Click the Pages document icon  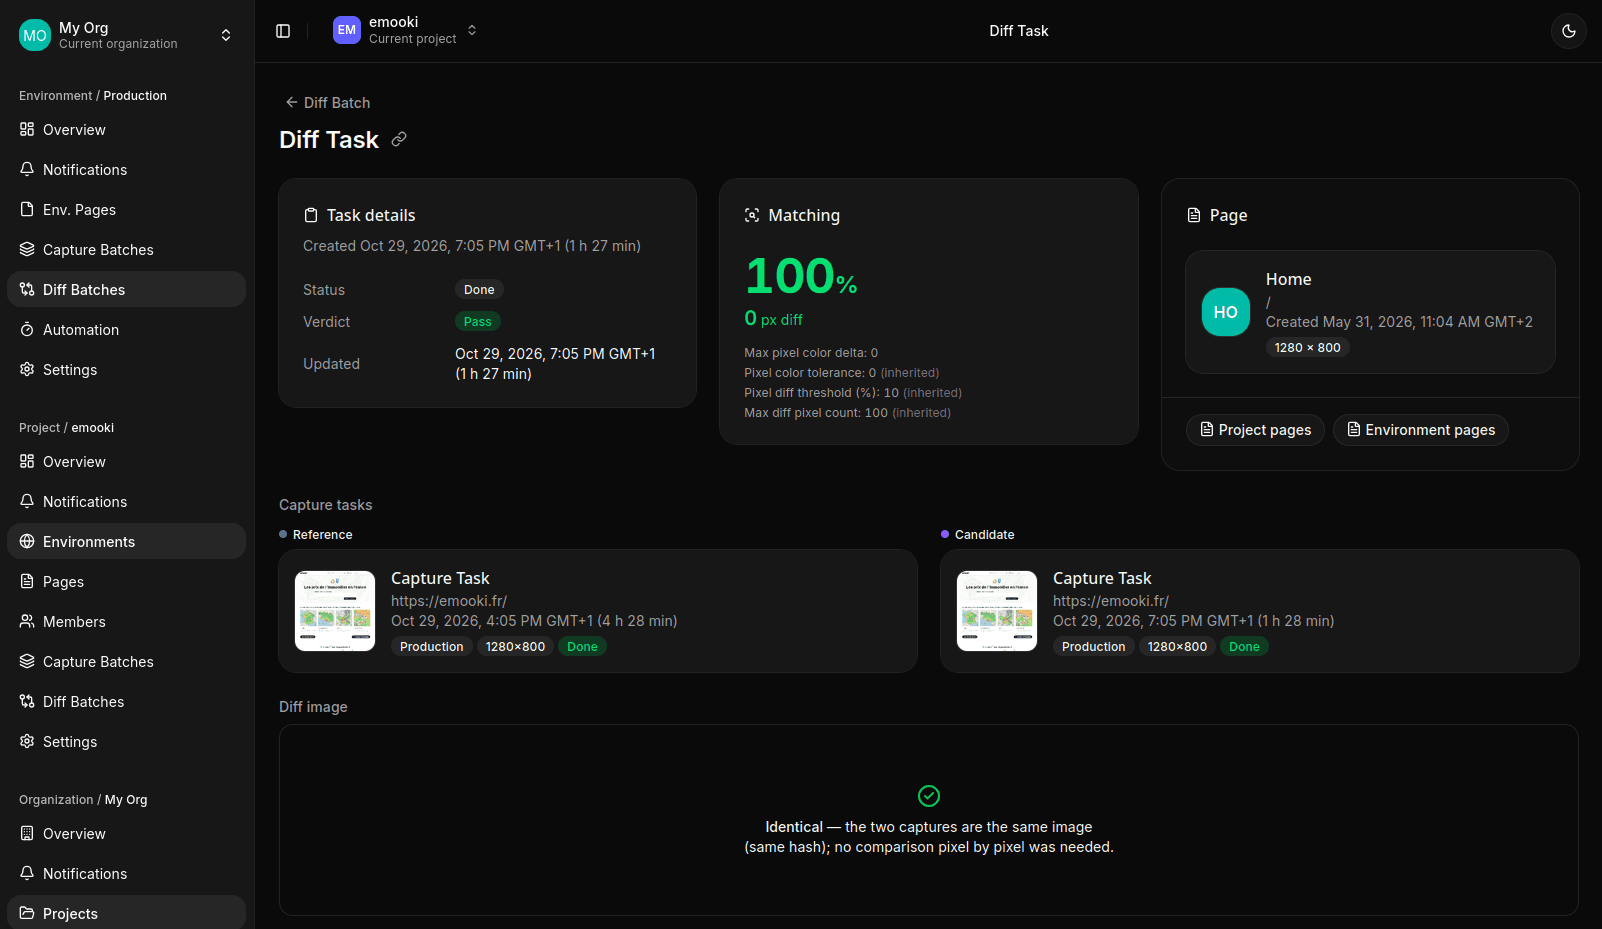[27, 581]
